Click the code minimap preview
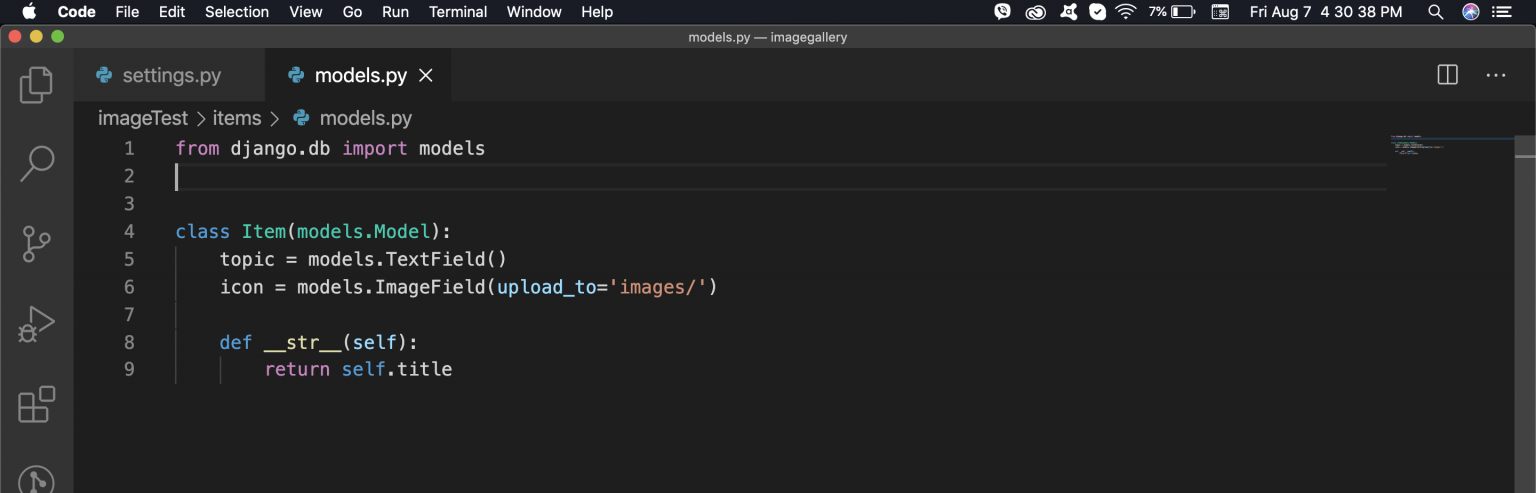This screenshot has height=493, width=1536. 1450,146
